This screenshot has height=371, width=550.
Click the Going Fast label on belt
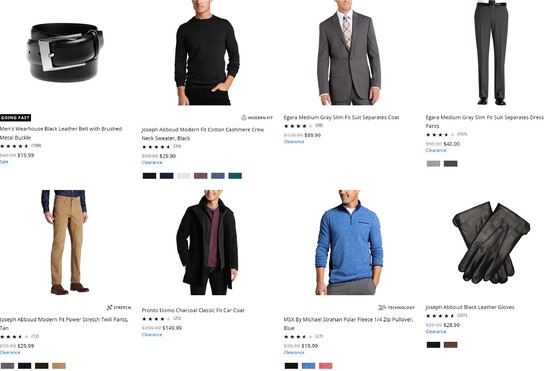tap(15, 118)
